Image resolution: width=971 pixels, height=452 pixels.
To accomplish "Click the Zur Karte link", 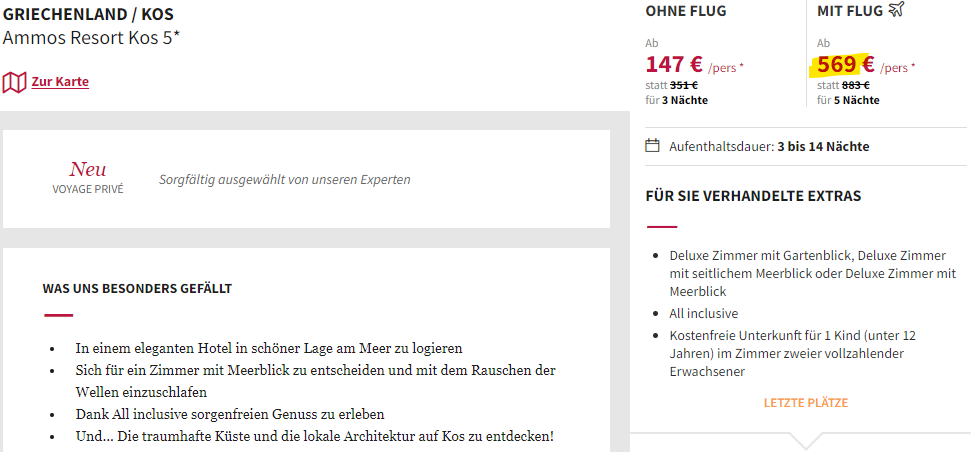I will pos(60,82).
